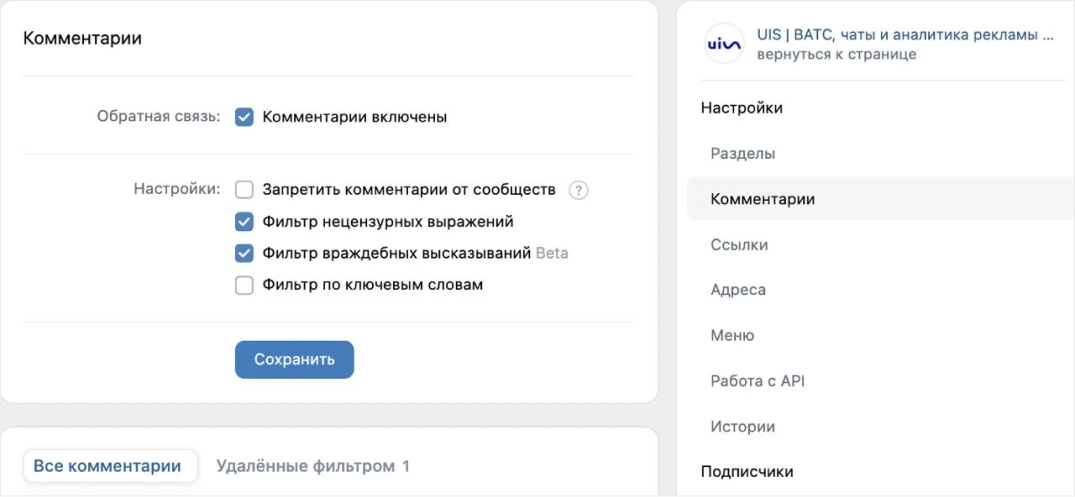Toggle Фильтр враждебных высказываний checkbox

pos(244,254)
